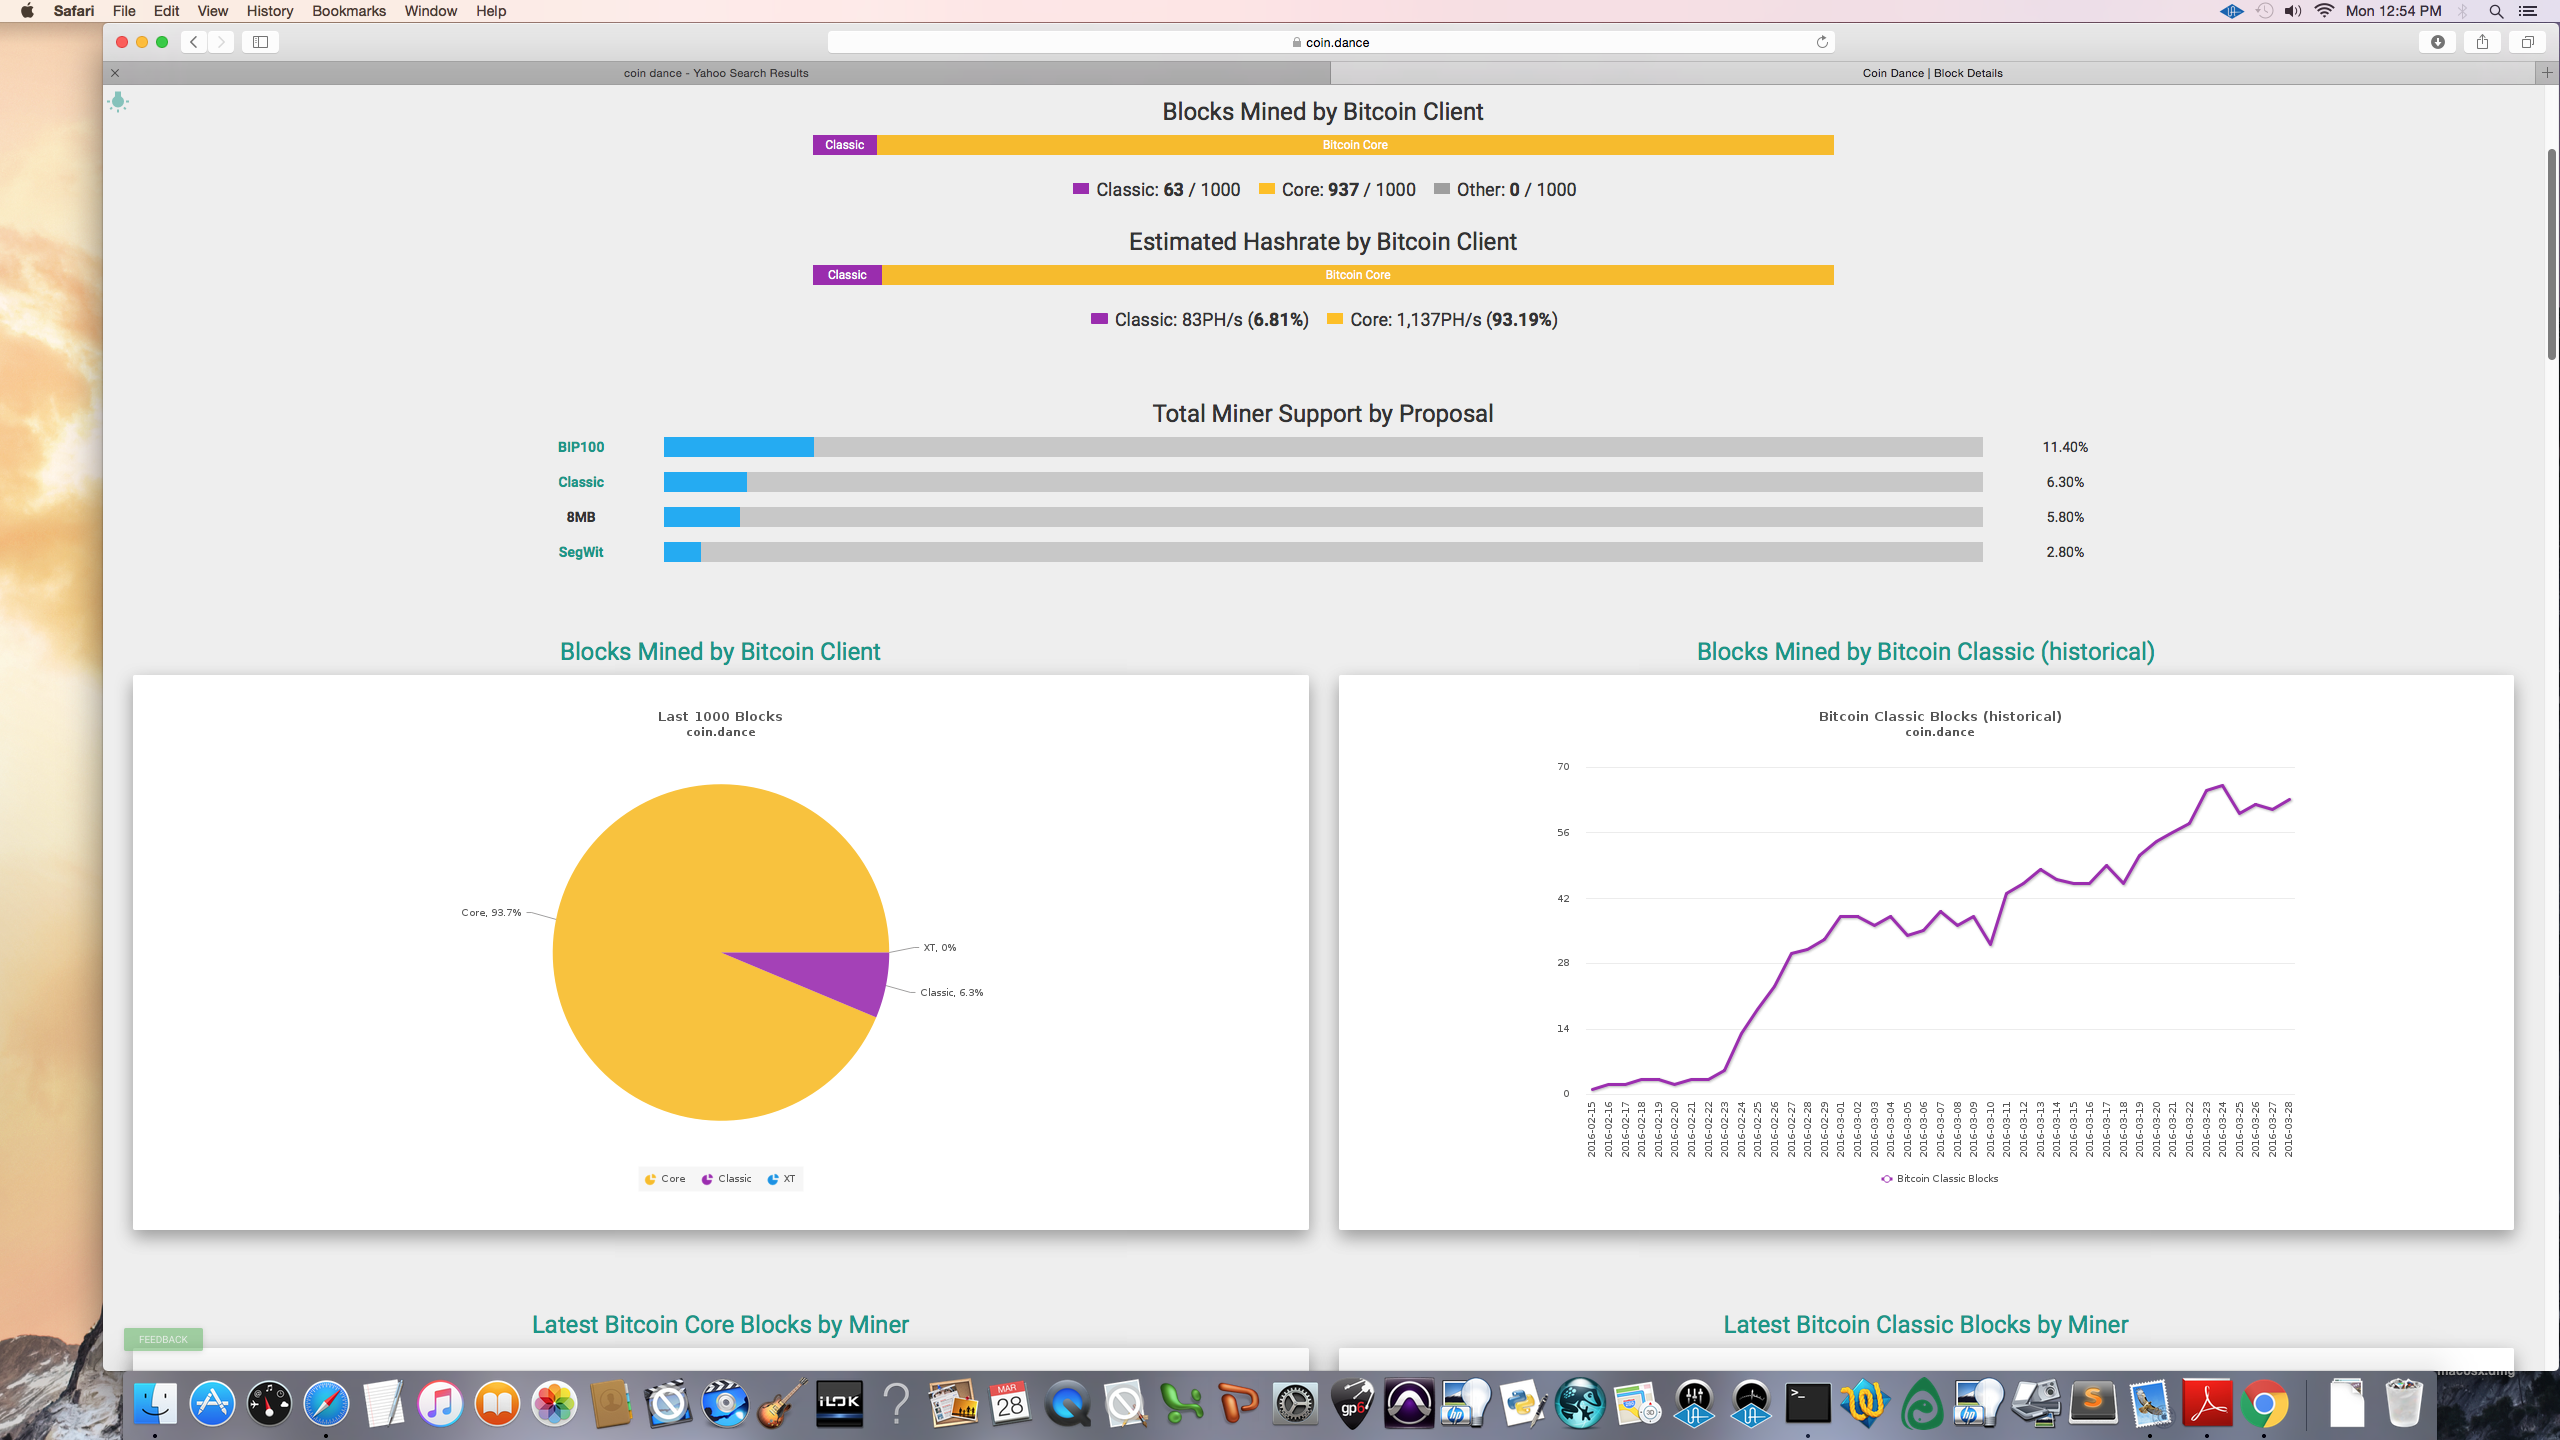Open the SegWit proposal link

[x=581, y=552]
